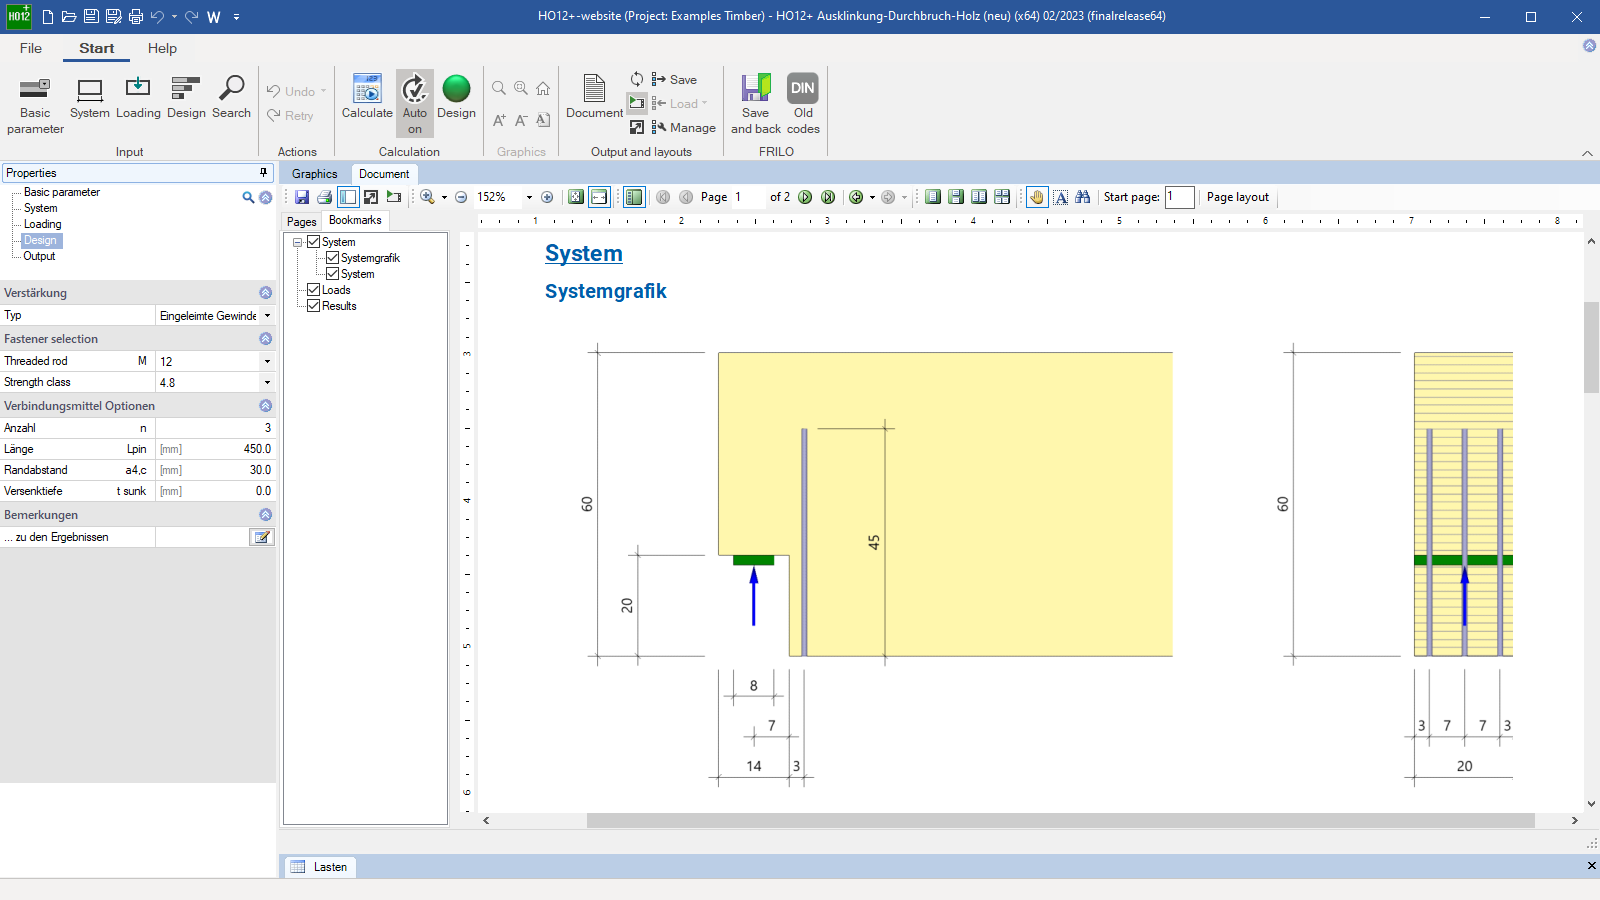Screen dimensions: 1600x900
Task: Collapse Verbindungsmittel Optionen section
Action: click(265, 406)
